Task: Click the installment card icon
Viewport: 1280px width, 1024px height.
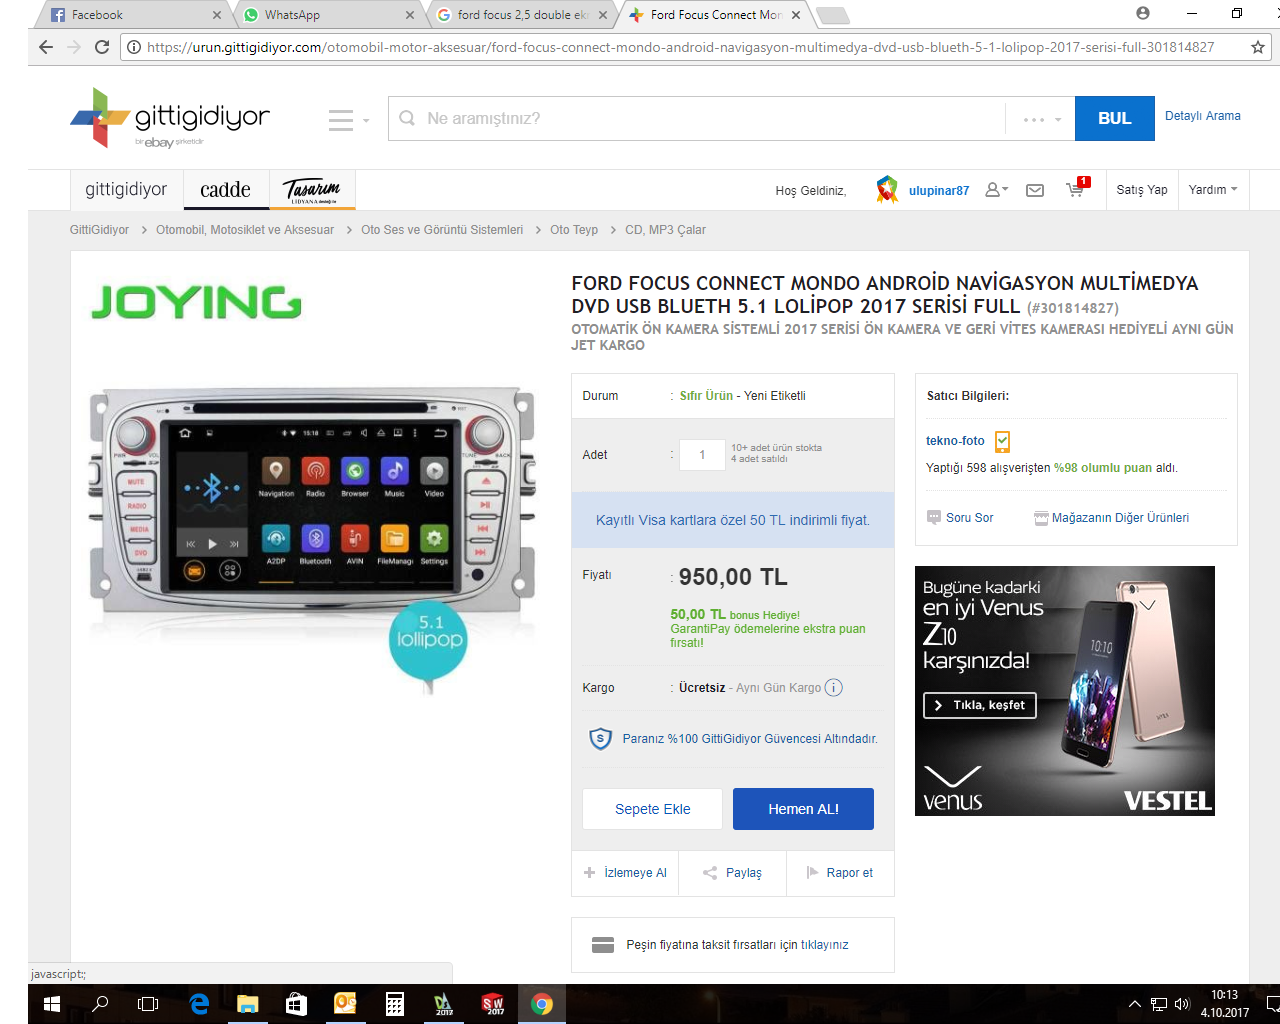Action: (603, 945)
